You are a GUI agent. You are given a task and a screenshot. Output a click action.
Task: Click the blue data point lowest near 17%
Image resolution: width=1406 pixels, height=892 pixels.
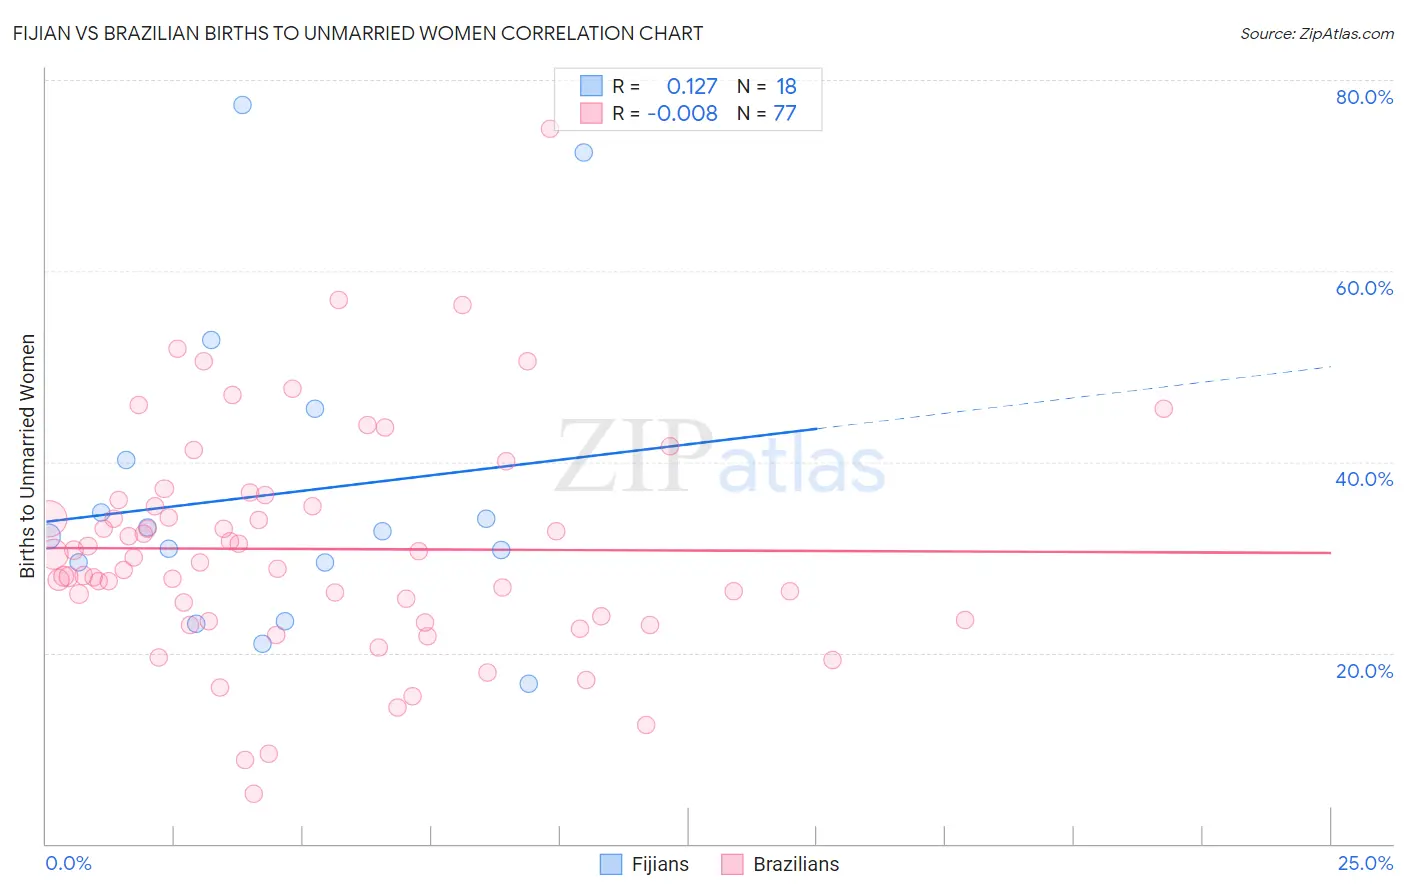click(x=528, y=684)
